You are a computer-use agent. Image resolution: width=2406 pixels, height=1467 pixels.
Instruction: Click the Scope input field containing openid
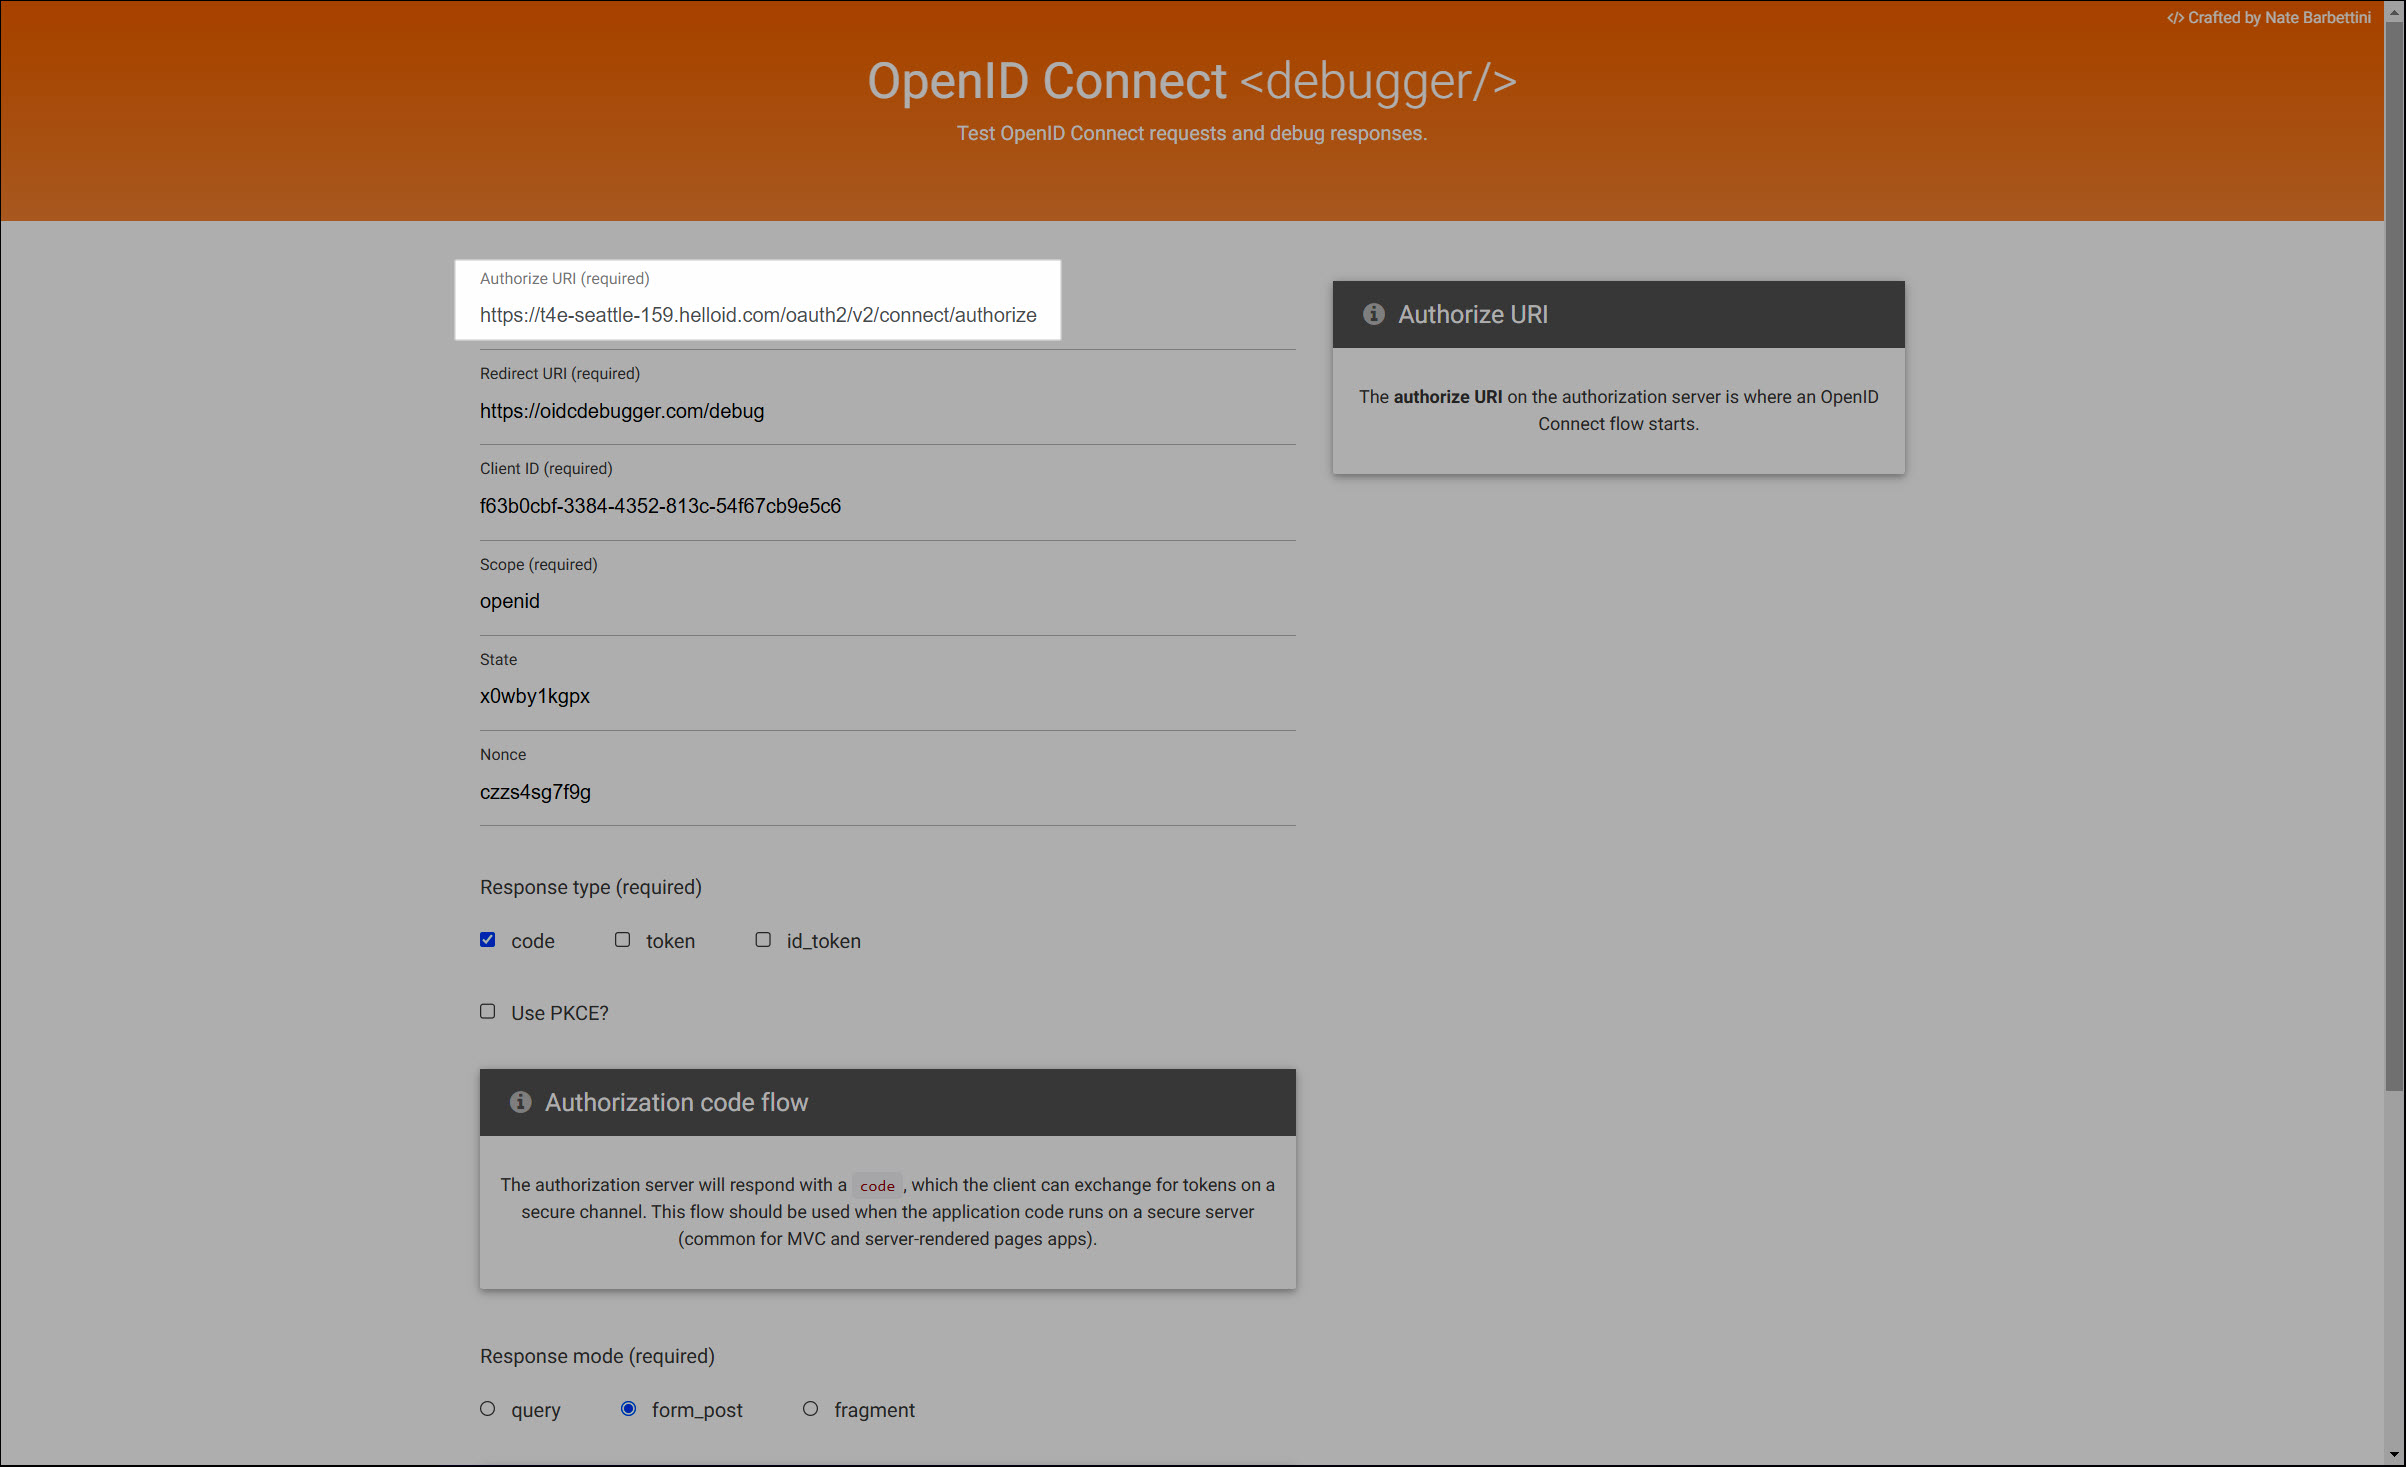pos(887,601)
